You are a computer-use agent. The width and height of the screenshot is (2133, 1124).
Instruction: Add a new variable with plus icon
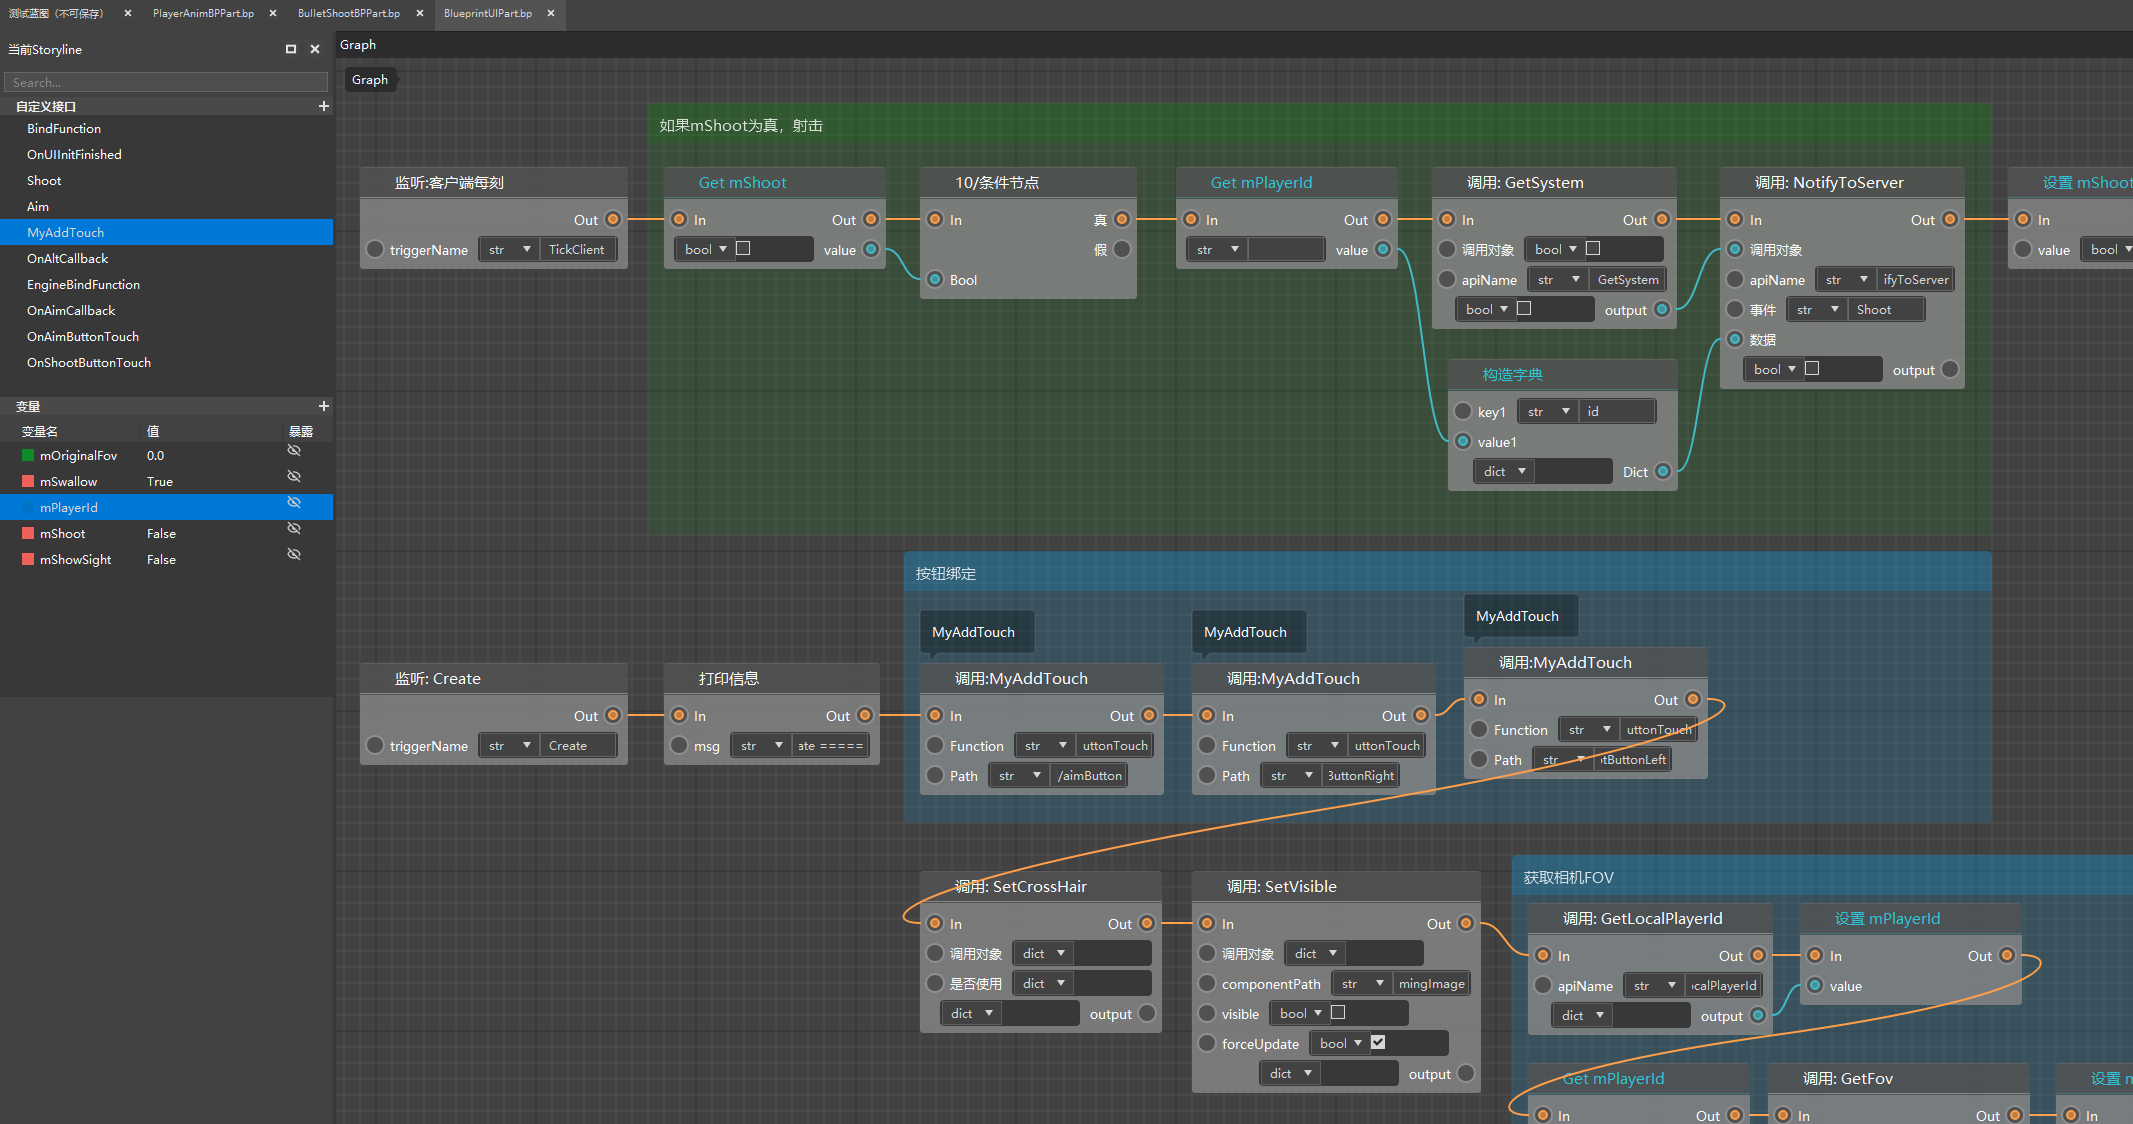(x=323, y=406)
